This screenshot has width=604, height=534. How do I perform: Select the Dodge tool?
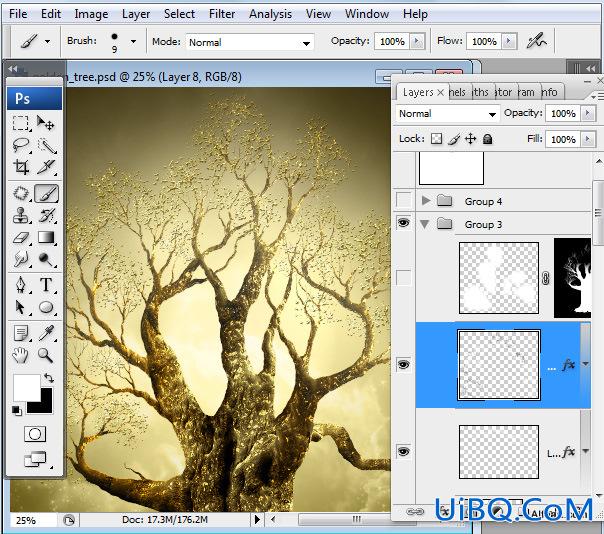click(x=46, y=259)
